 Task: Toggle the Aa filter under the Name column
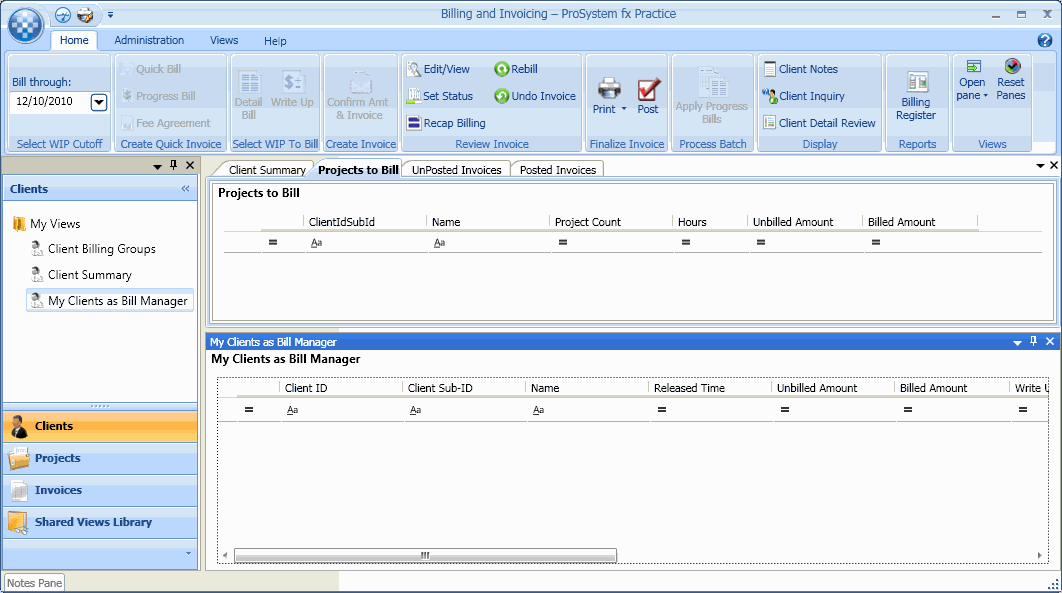click(x=438, y=242)
